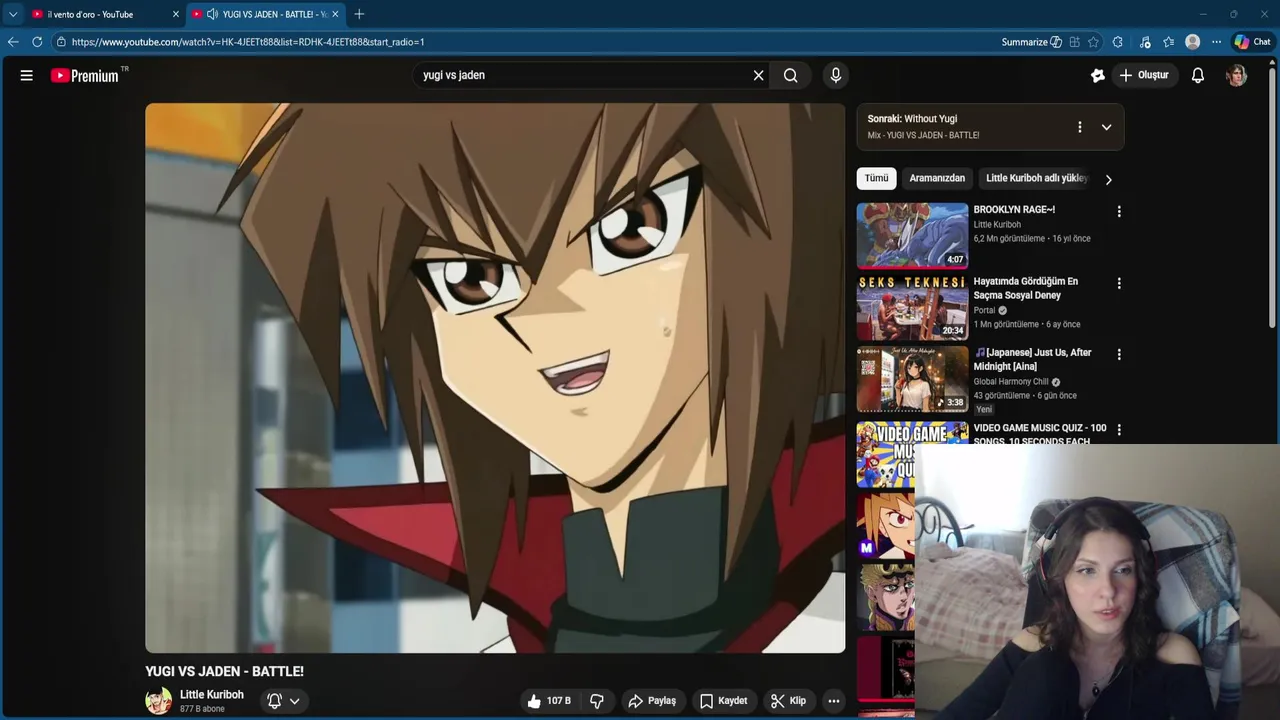Open YouTube account avatar menu
Screen dimensions: 1280x720
1237,75
